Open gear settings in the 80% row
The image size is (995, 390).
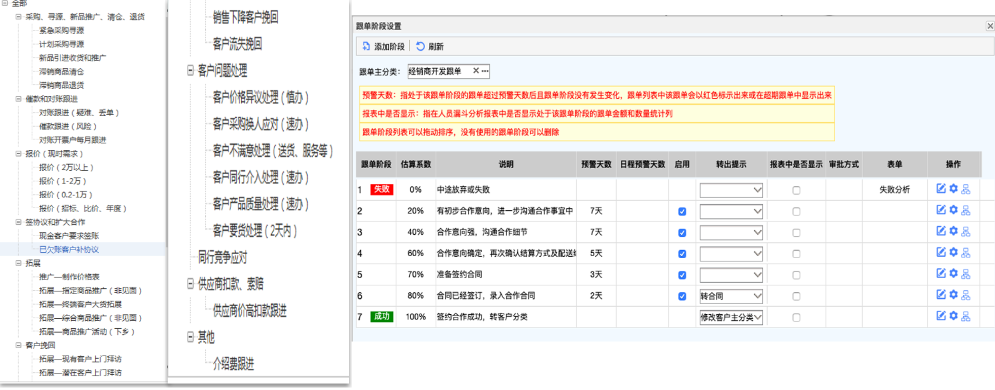(953, 295)
